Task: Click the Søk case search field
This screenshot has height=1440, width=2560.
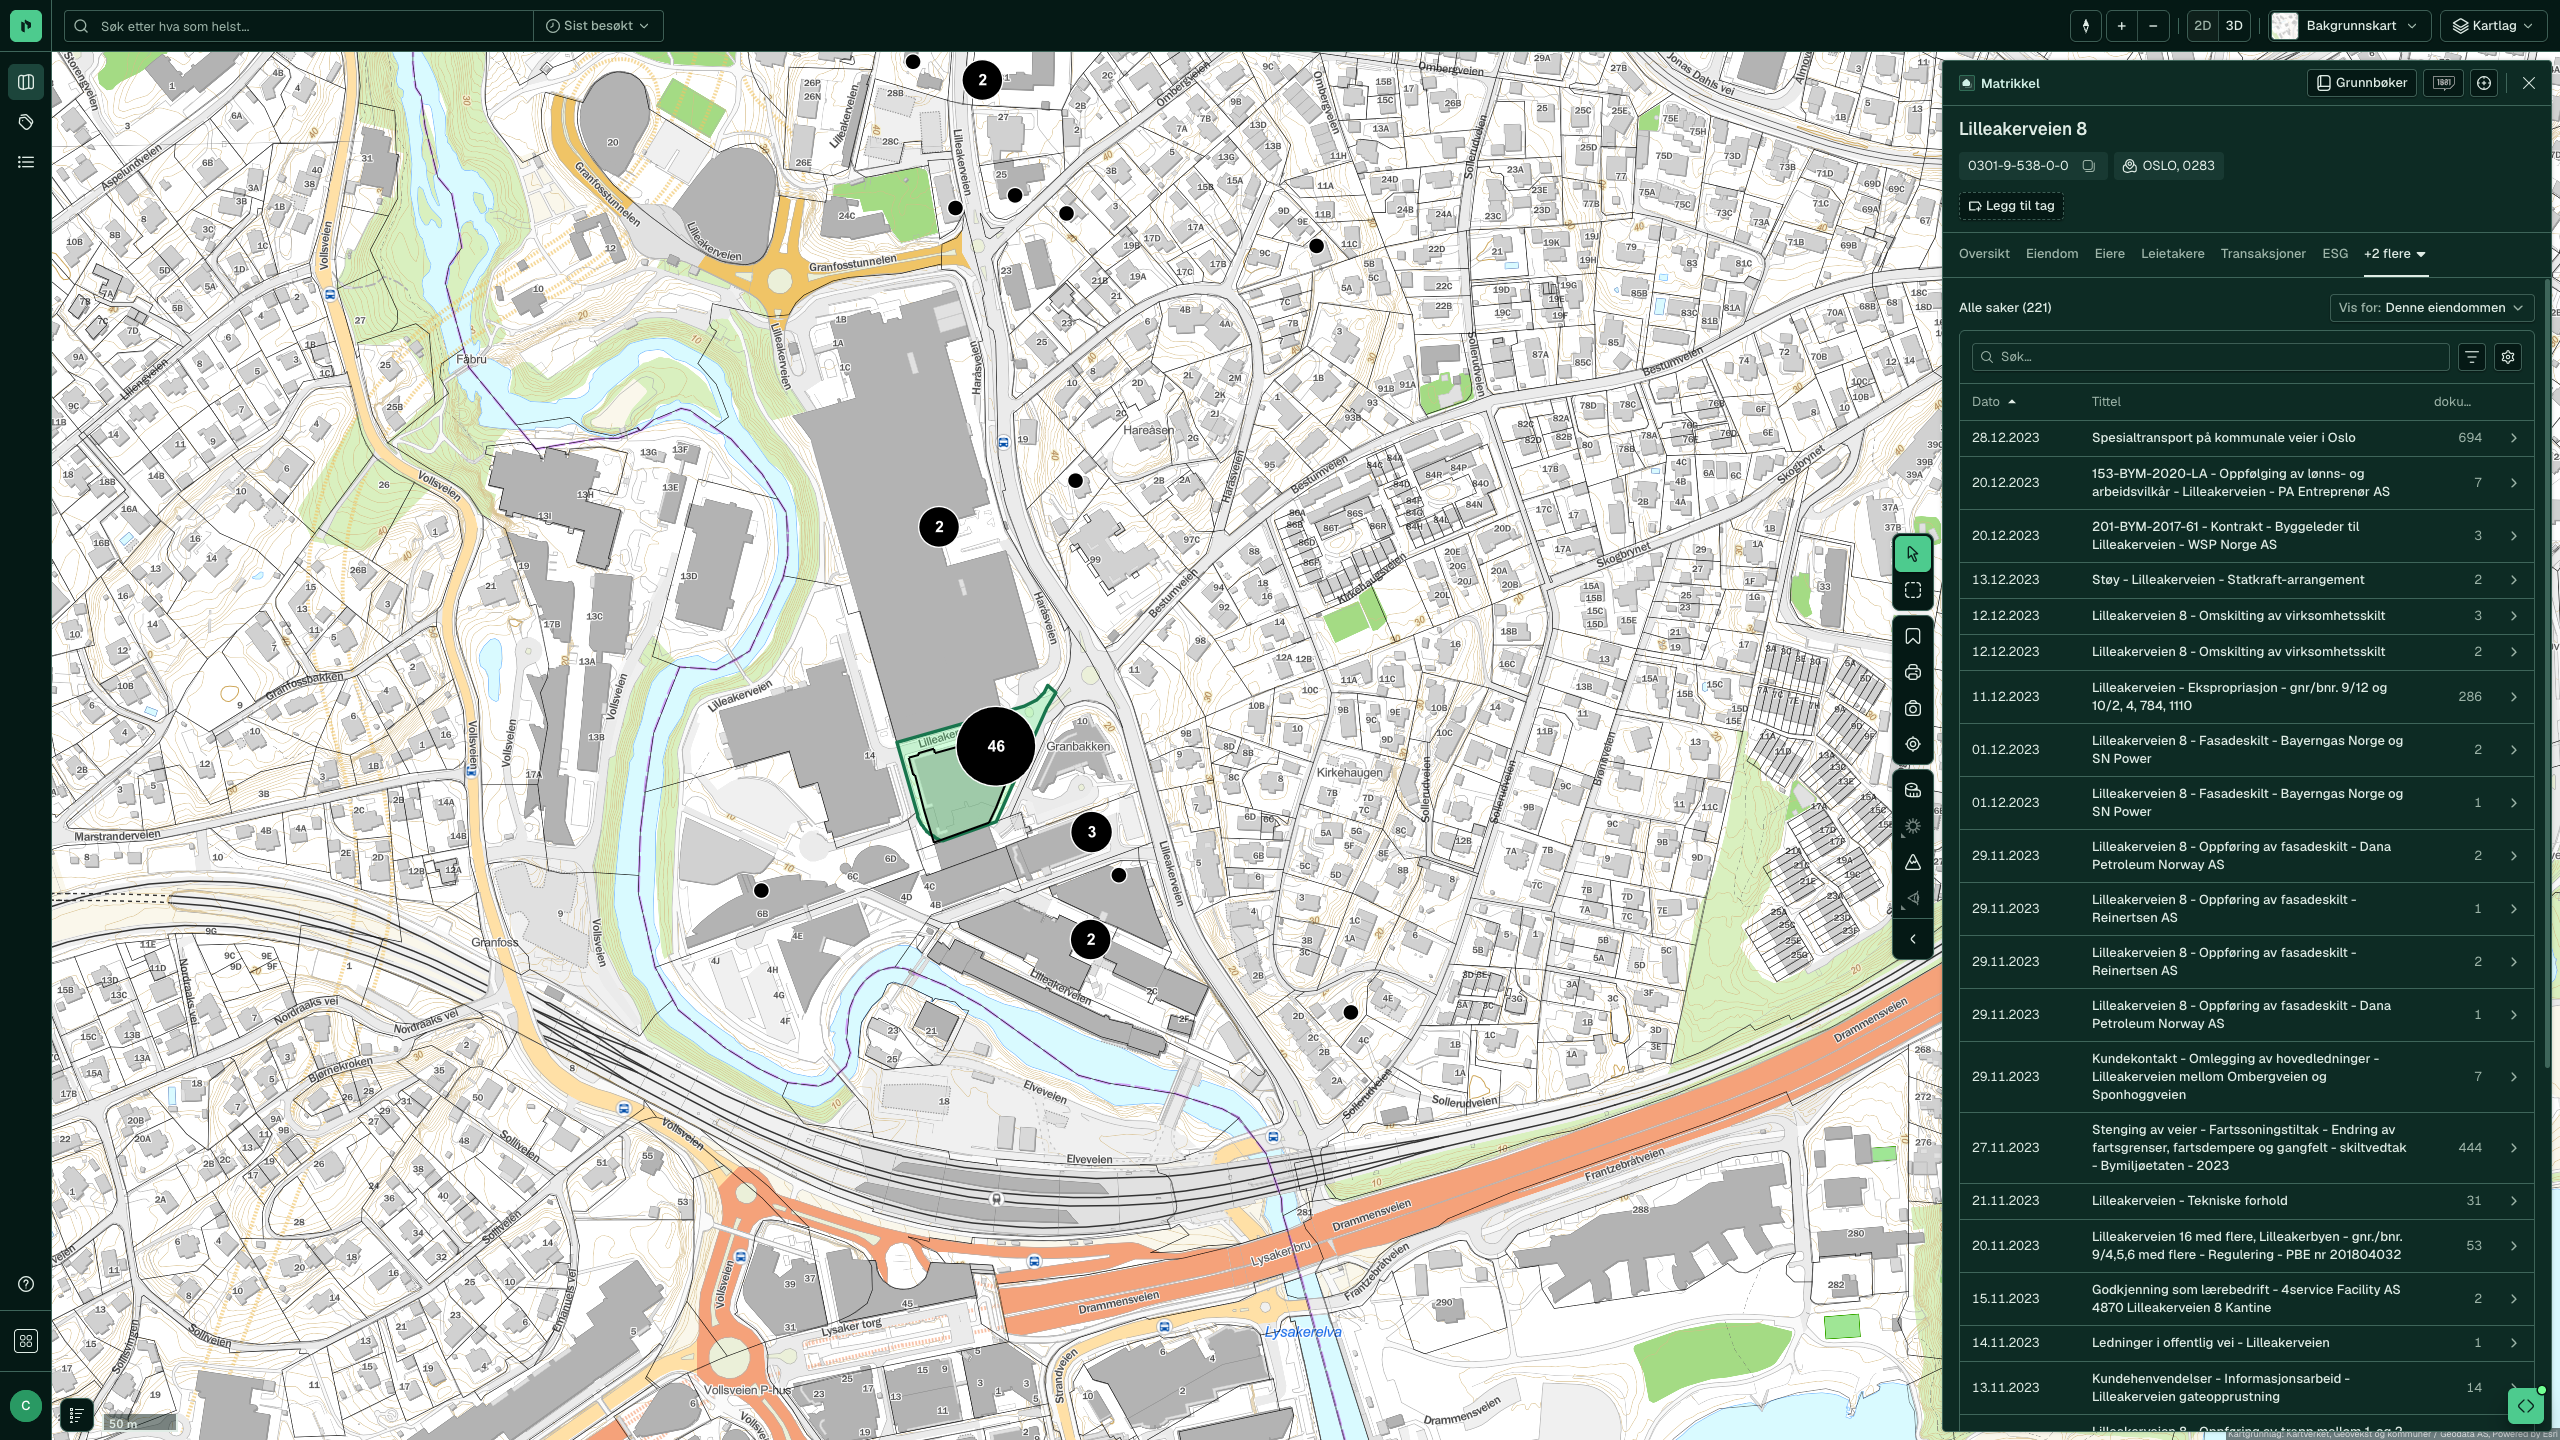Action: coord(2210,357)
